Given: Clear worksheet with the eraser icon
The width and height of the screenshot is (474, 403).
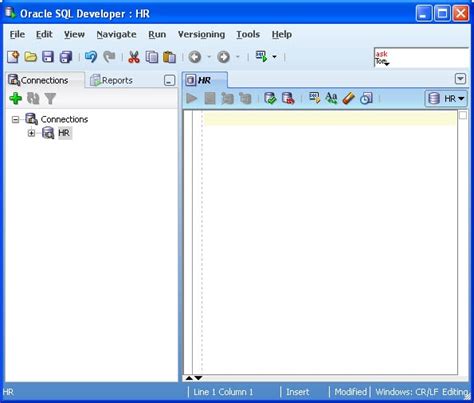Looking at the screenshot, I should click(348, 98).
